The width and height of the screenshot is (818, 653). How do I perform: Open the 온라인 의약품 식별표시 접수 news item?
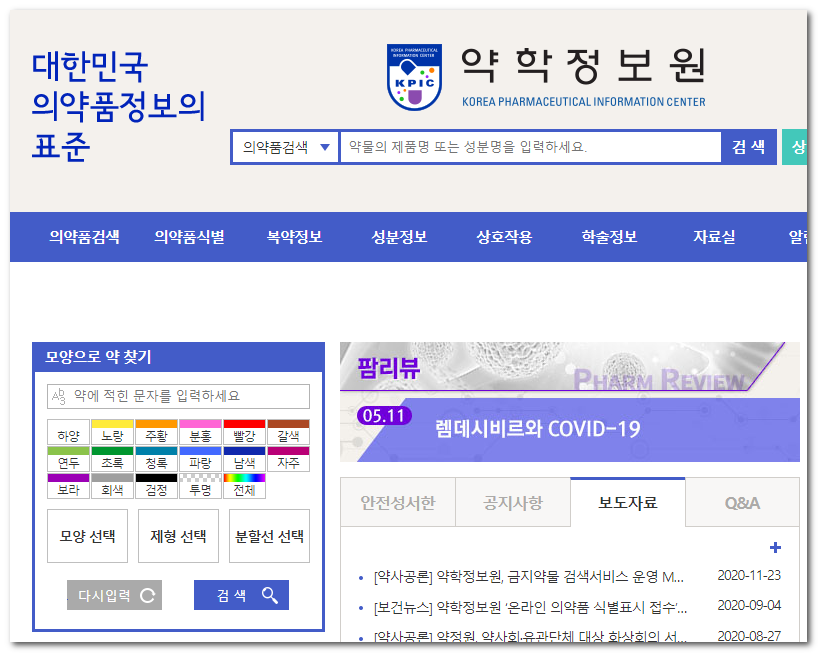(x=531, y=607)
